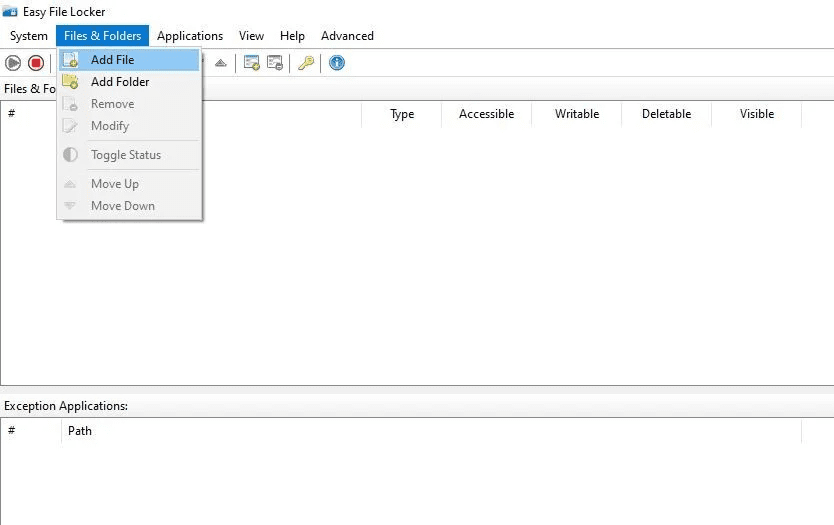Open the View menu

click(251, 36)
